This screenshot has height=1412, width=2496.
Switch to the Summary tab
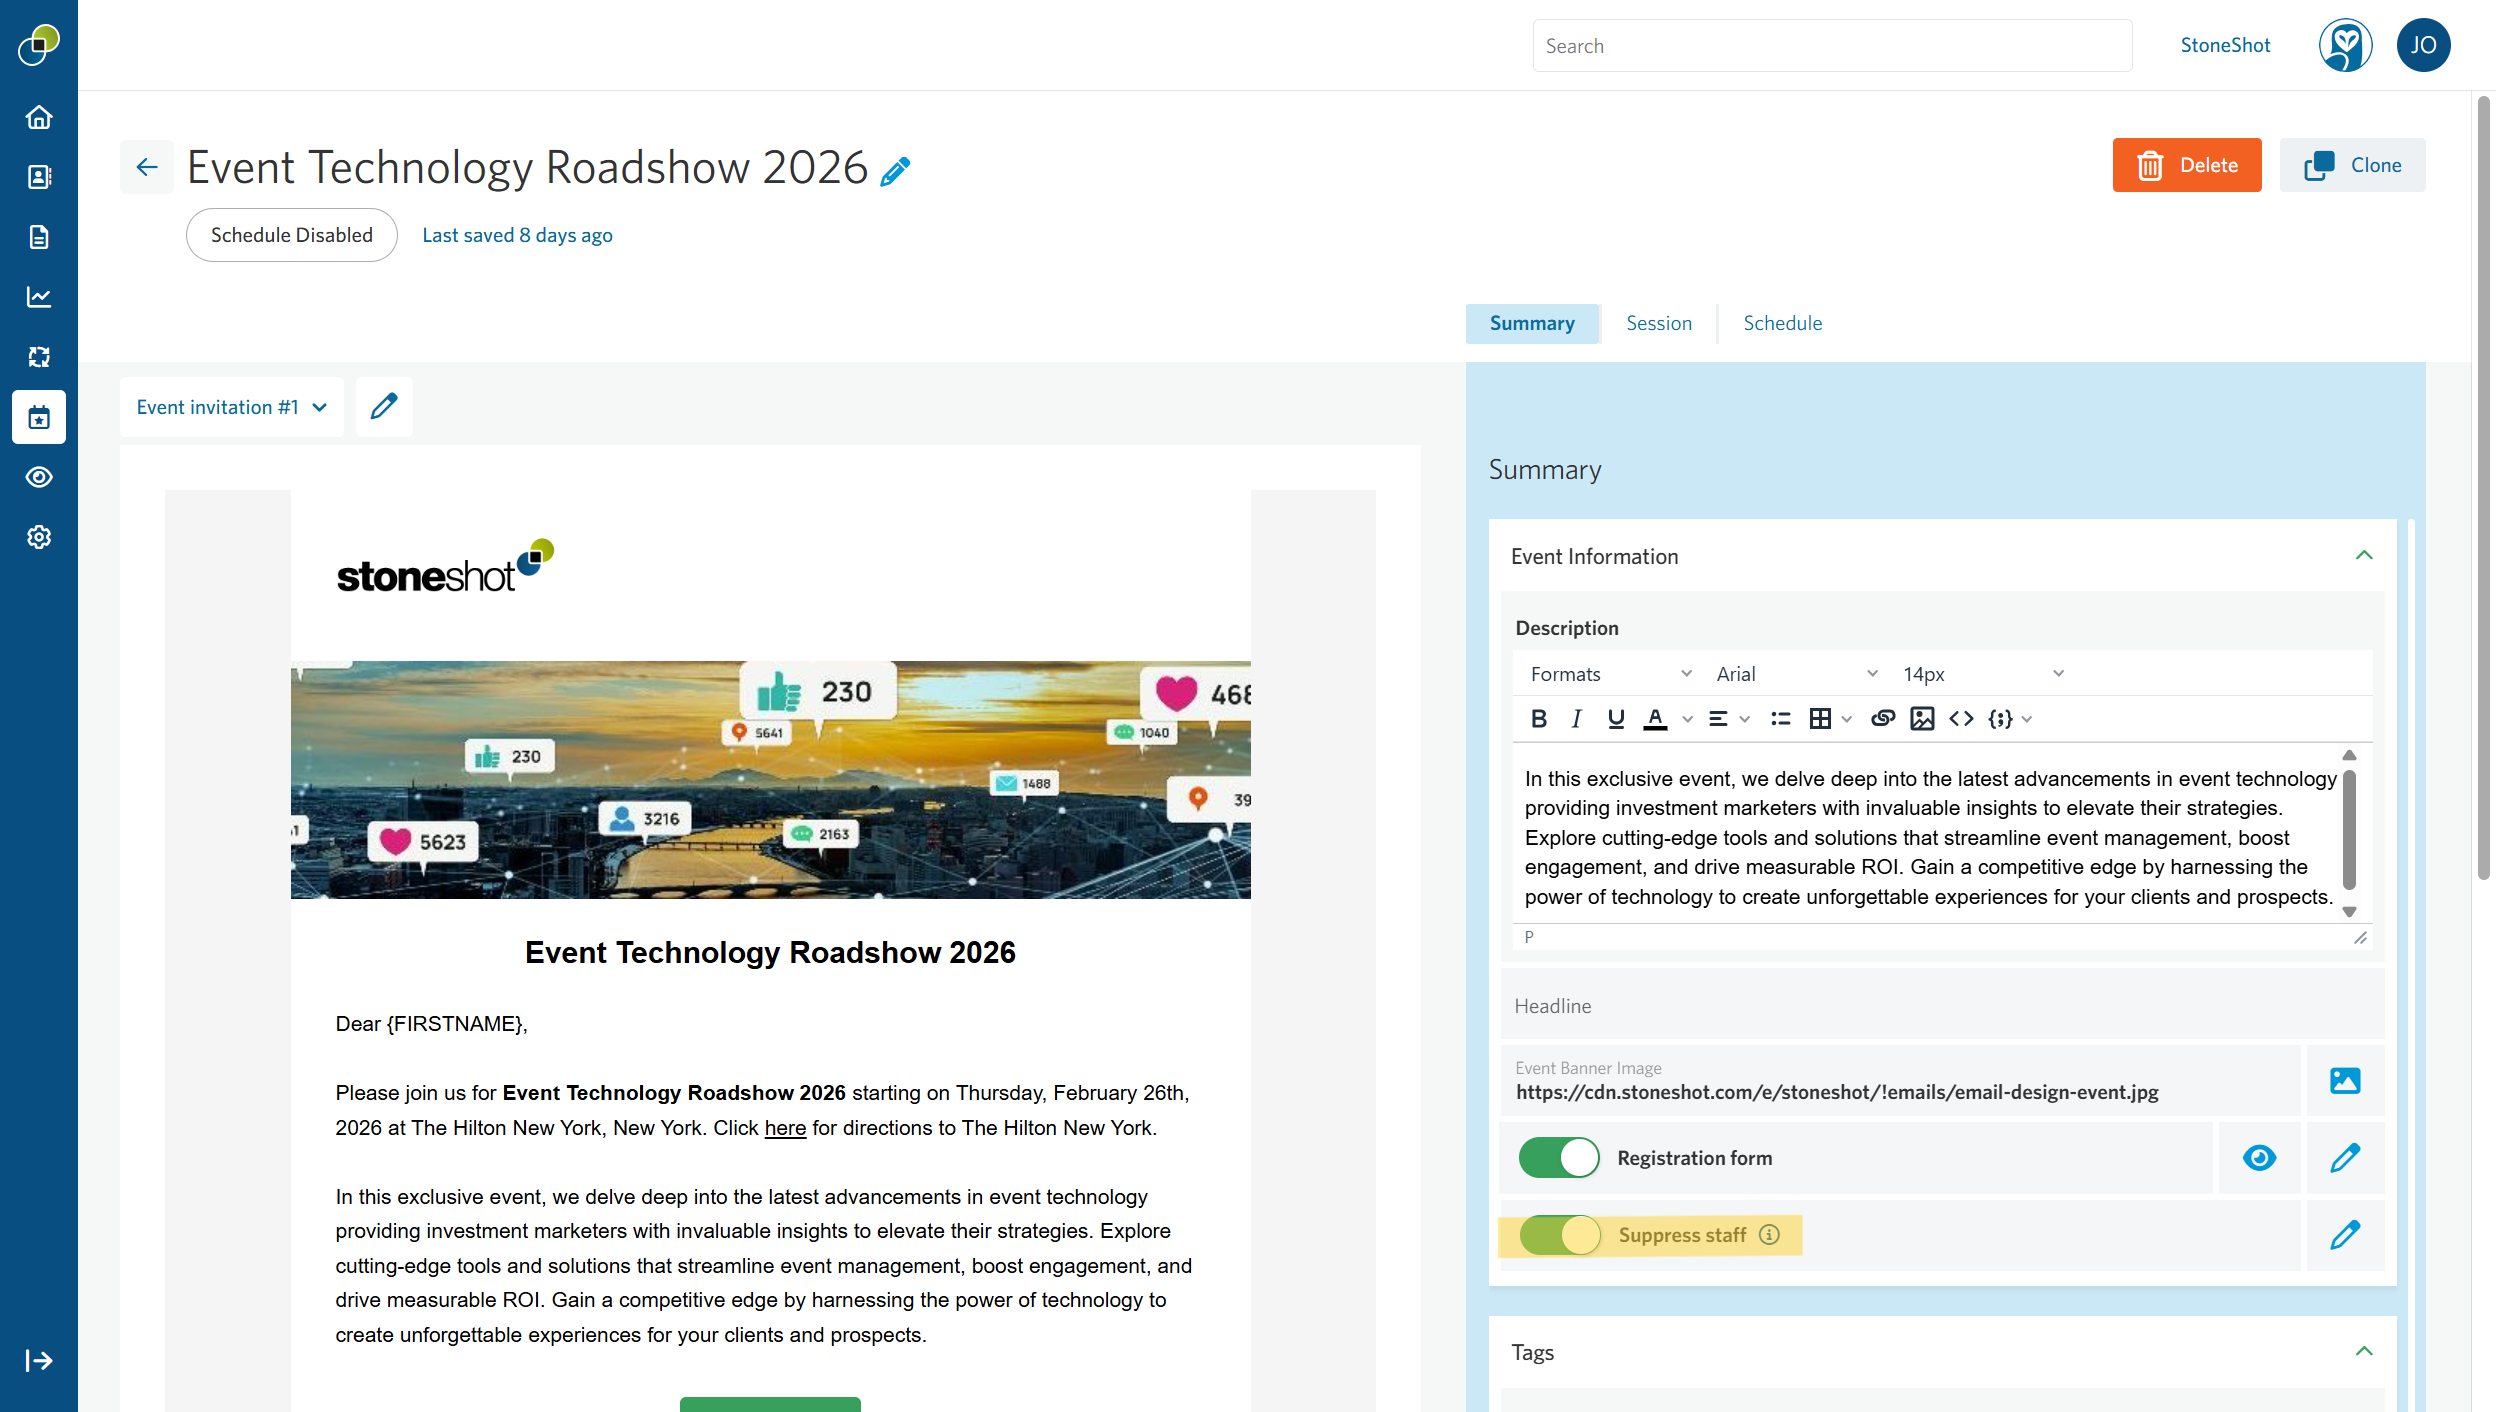[x=1532, y=323]
